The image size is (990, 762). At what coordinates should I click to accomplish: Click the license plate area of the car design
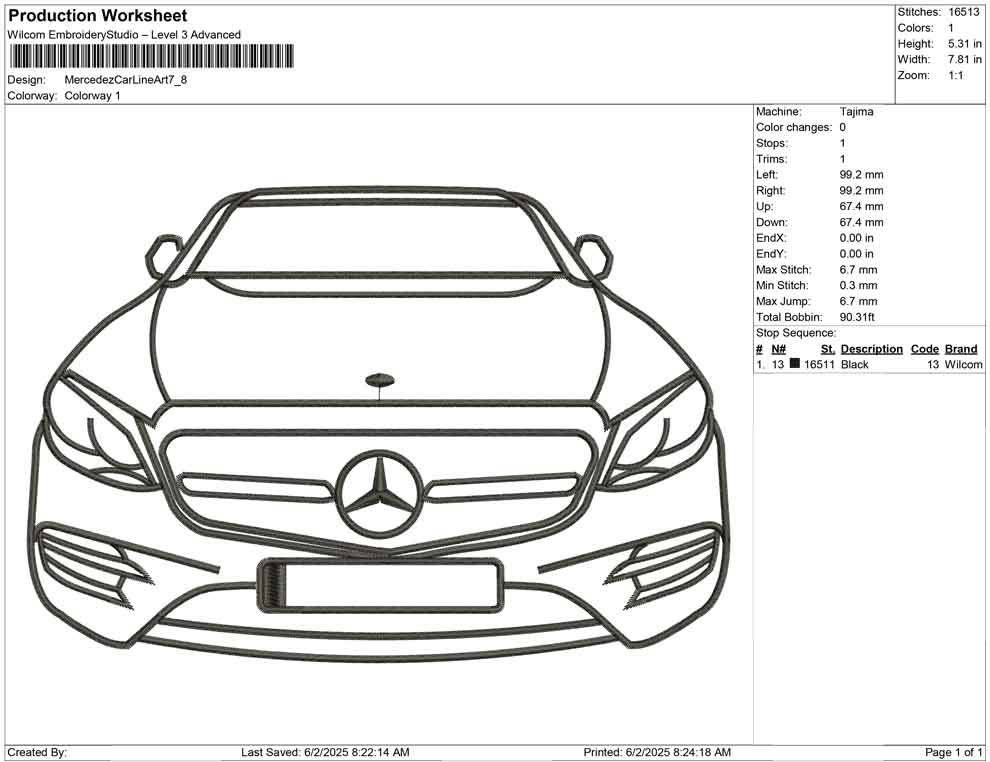point(380,586)
